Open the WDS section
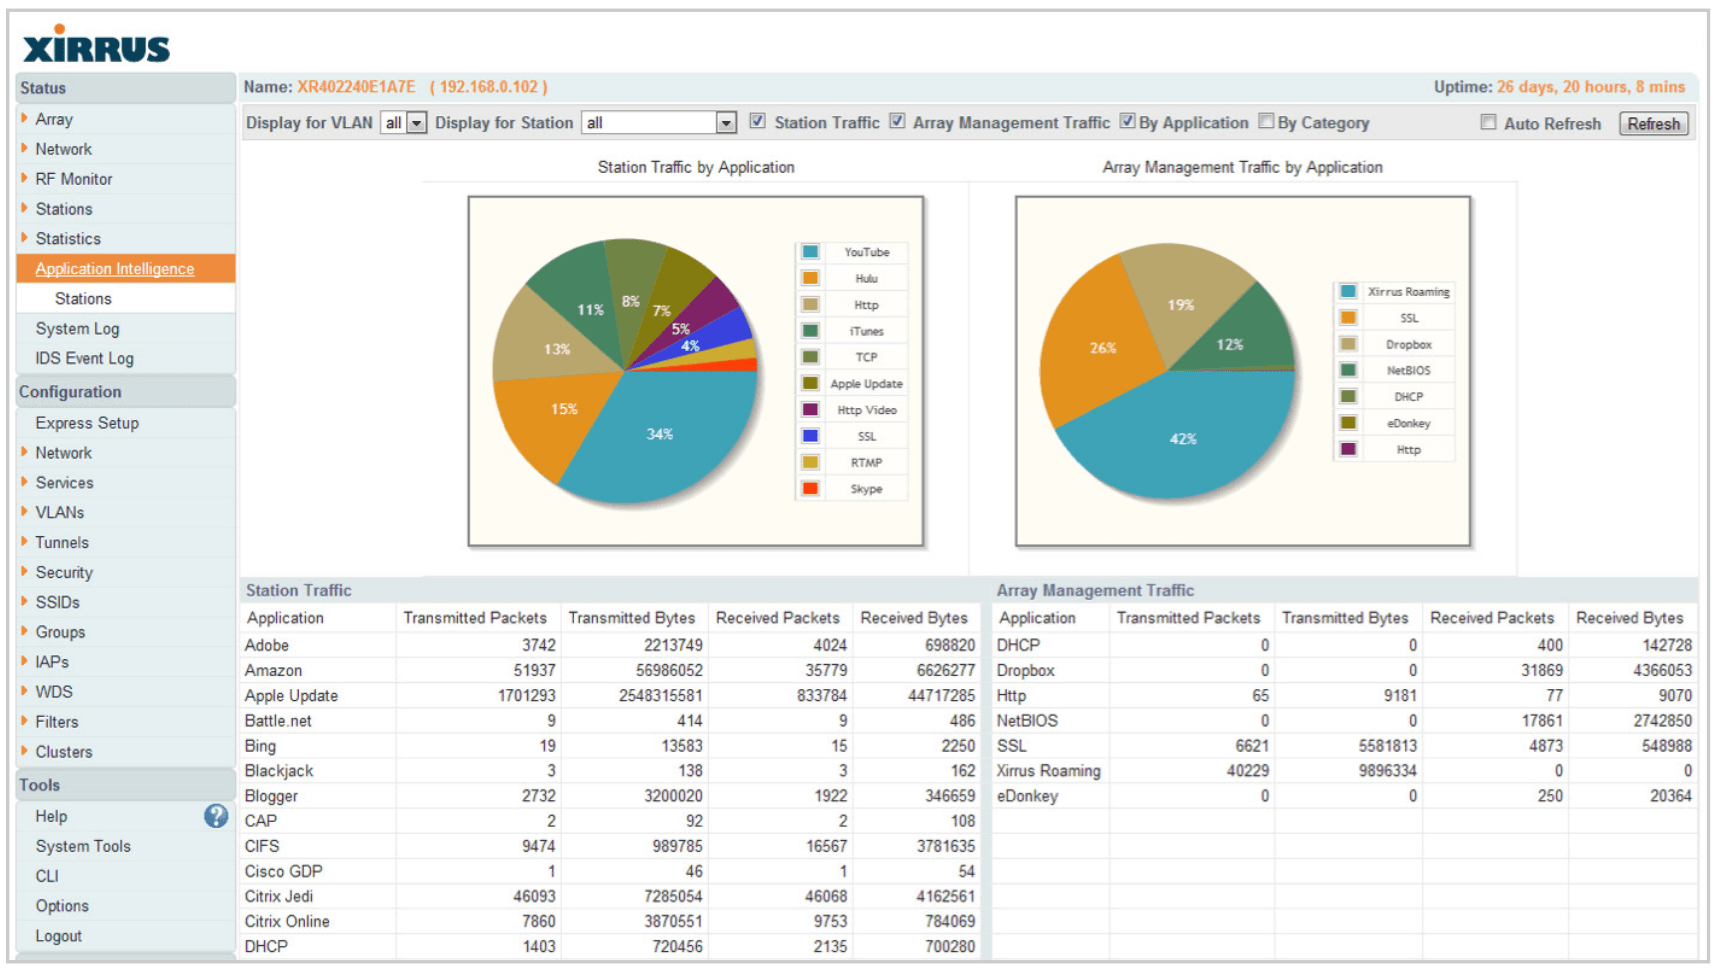The width and height of the screenshot is (1718, 970). click(54, 692)
